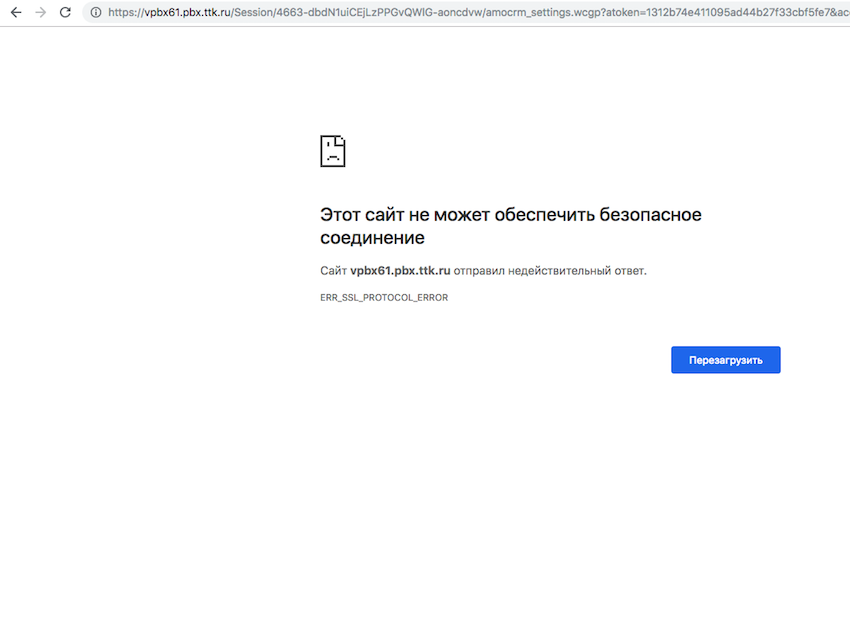Click the heading word 'соединение'
The image size is (850, 630).
pyautogui.click(x=372, y=238)
